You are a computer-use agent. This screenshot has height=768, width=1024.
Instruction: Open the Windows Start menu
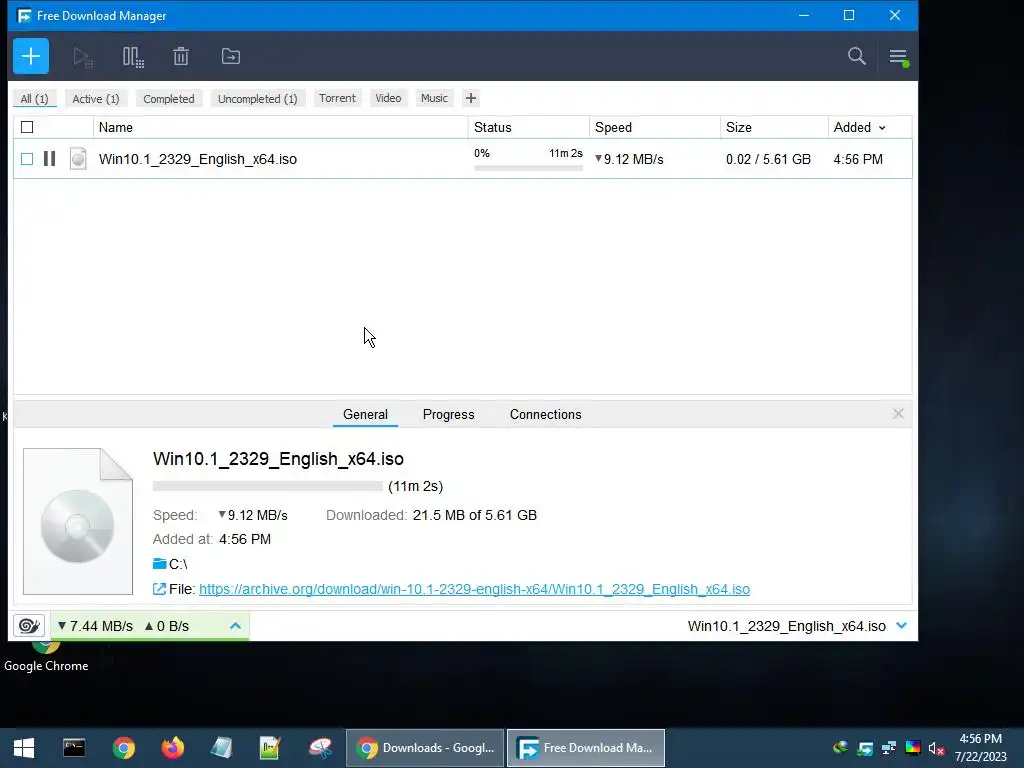click(24, 748)
